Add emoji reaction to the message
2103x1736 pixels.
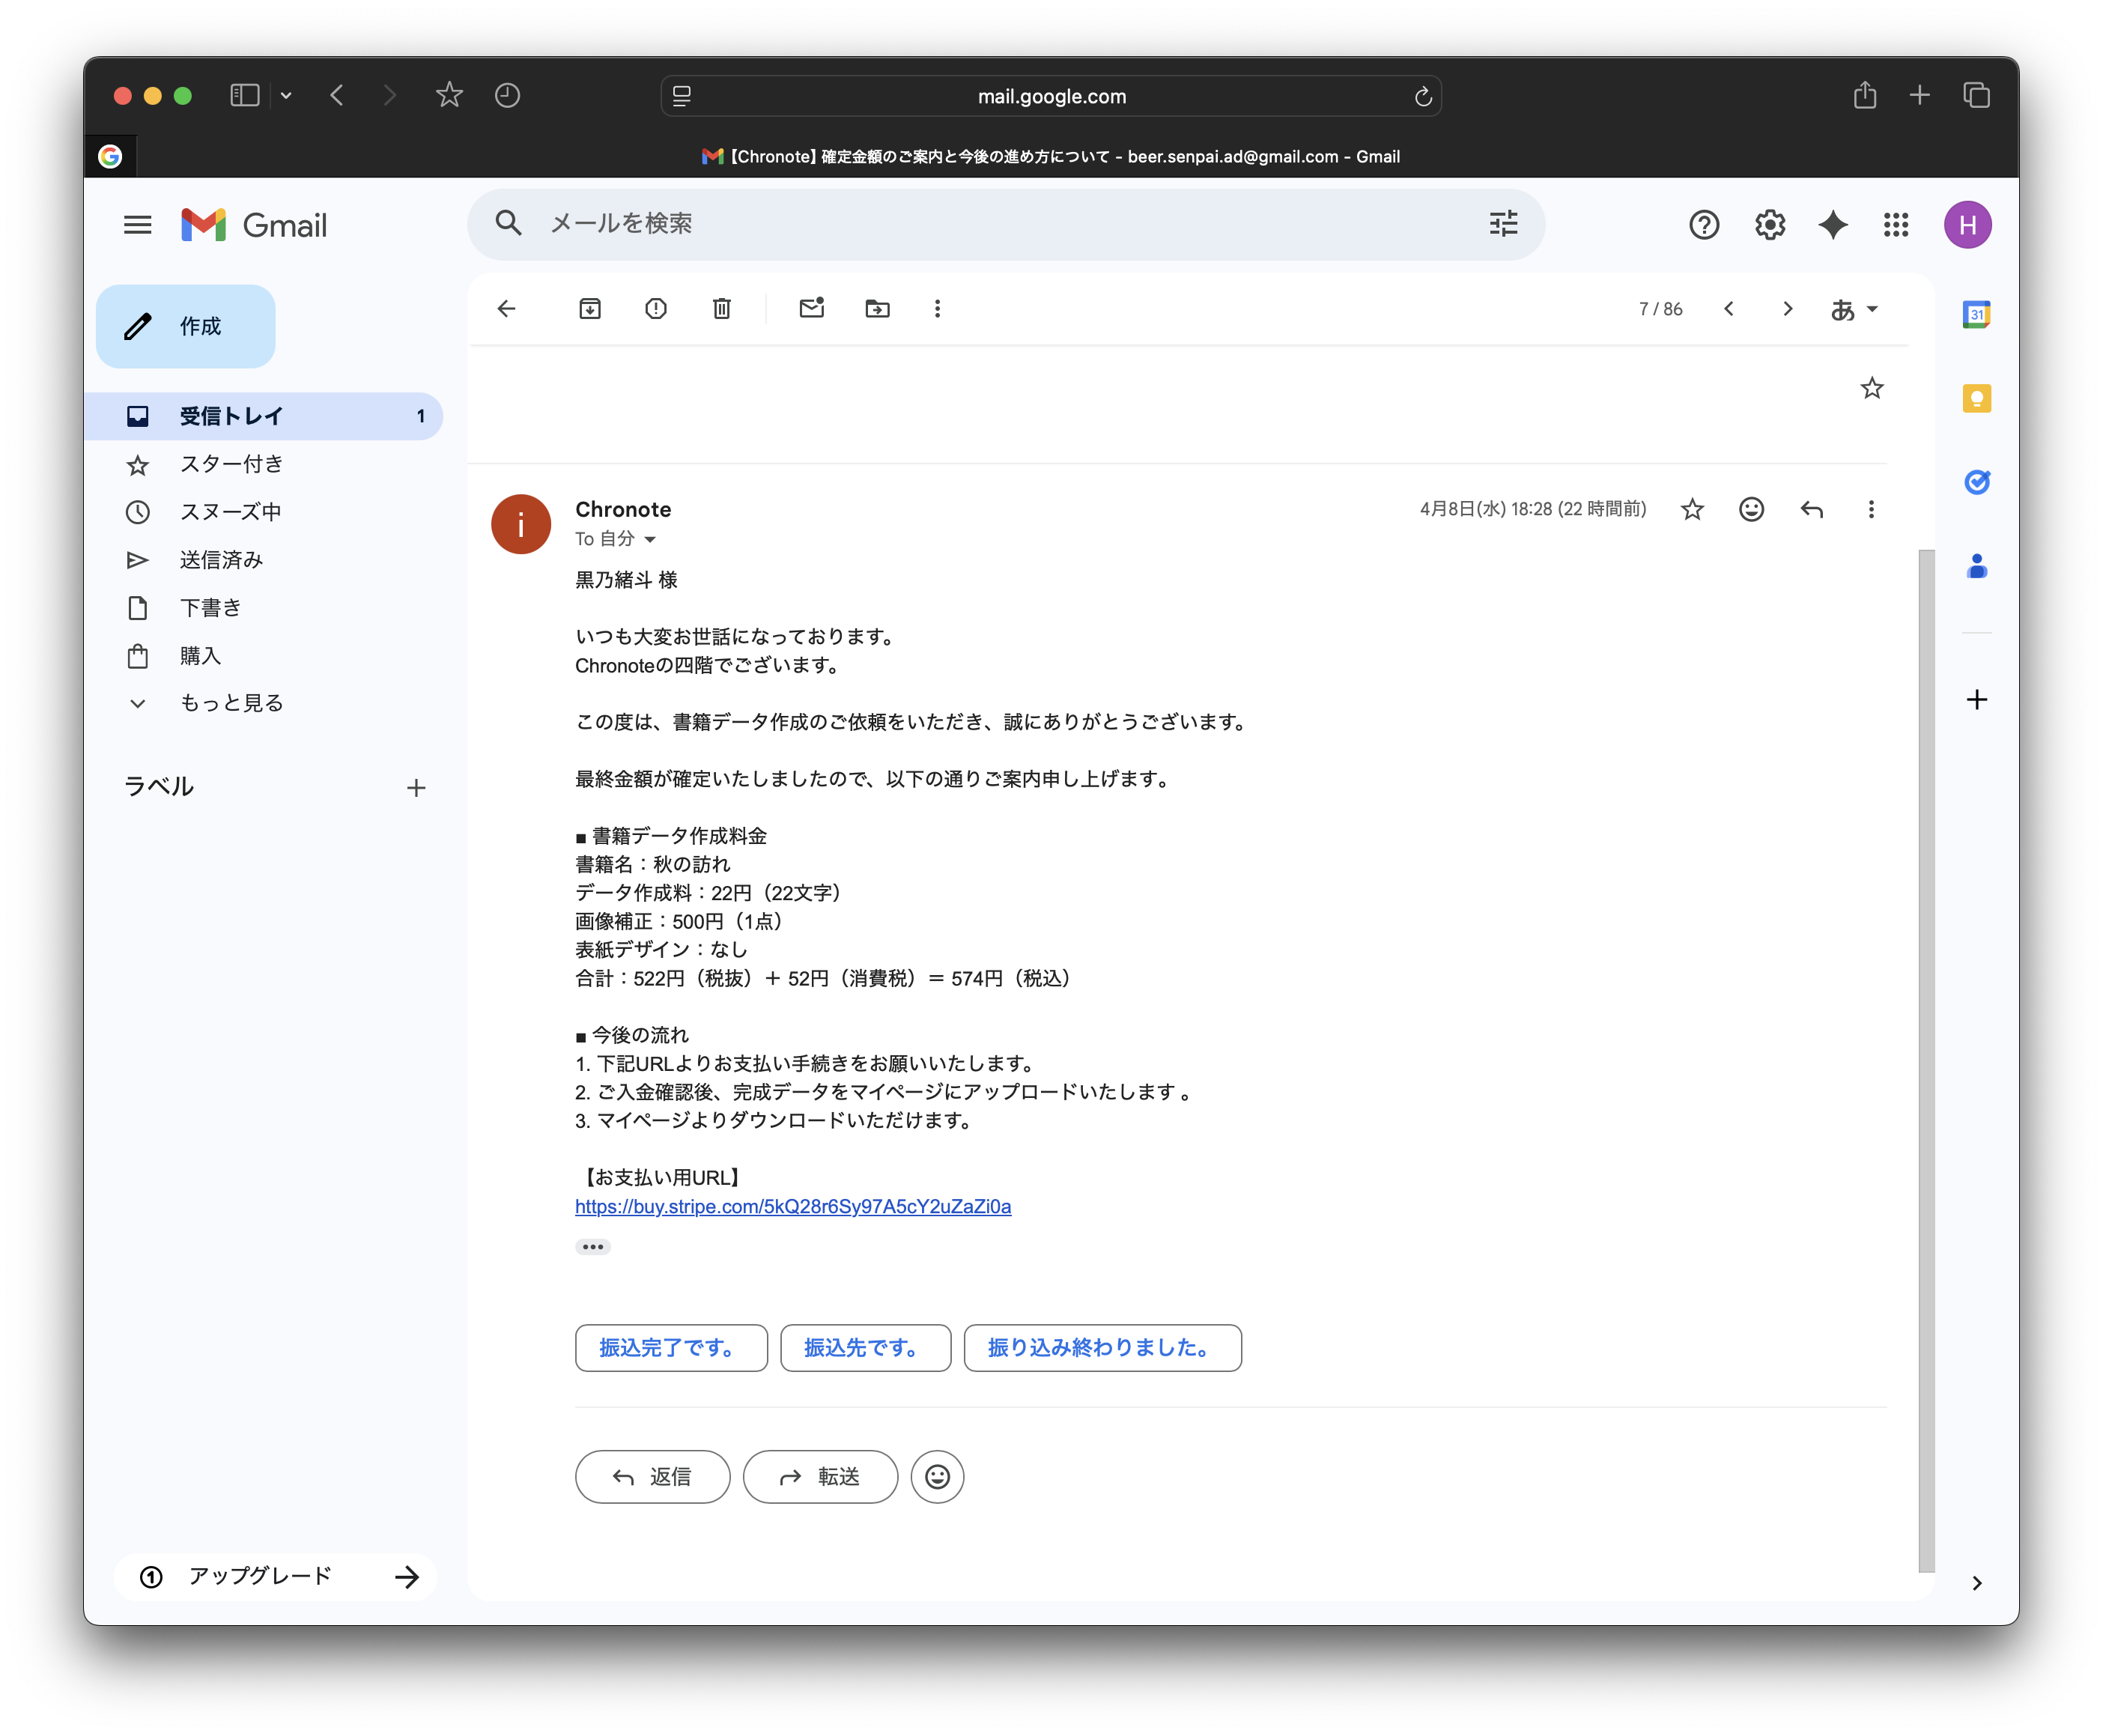click(x=1751, y=509)
